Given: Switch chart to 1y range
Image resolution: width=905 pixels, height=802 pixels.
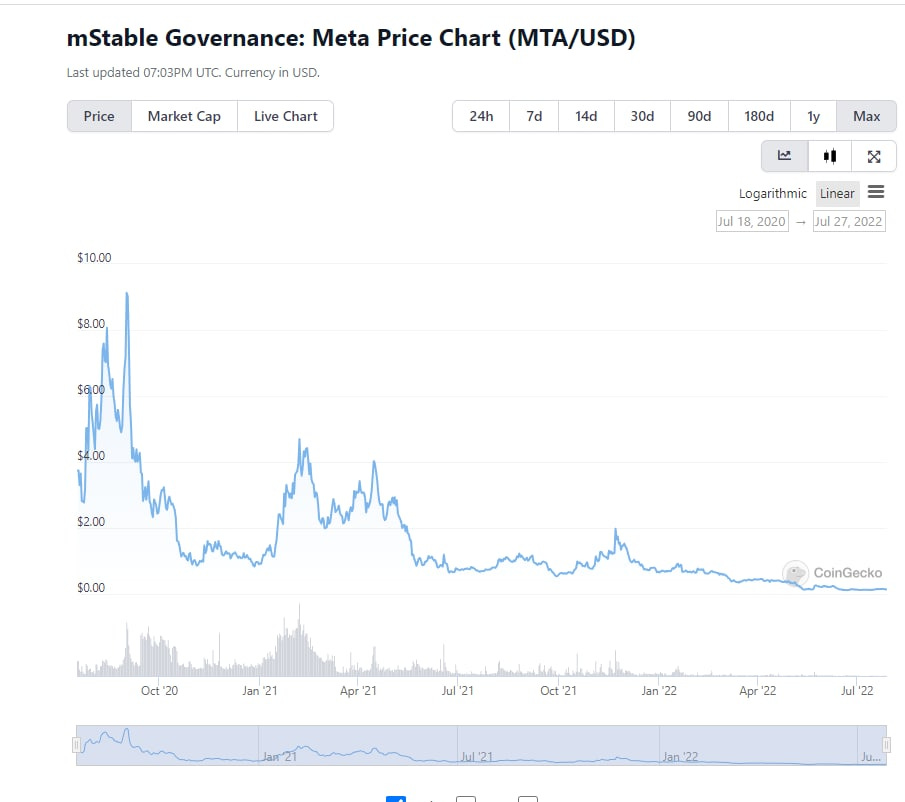Looking at the screenshot, I should (x=813, y=116).
